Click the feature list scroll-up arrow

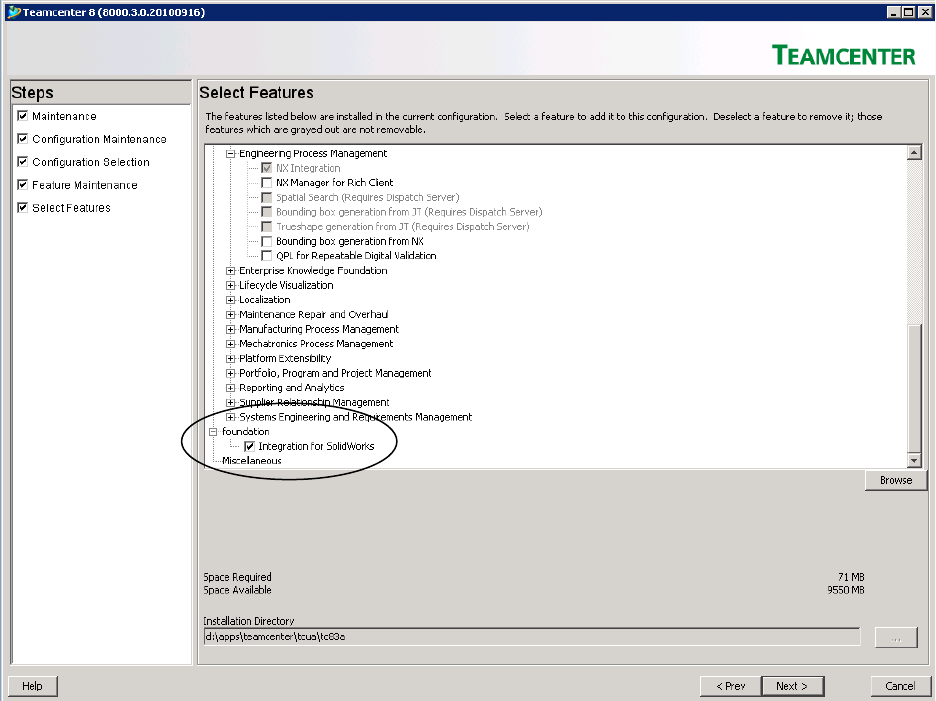pos(914,152)
